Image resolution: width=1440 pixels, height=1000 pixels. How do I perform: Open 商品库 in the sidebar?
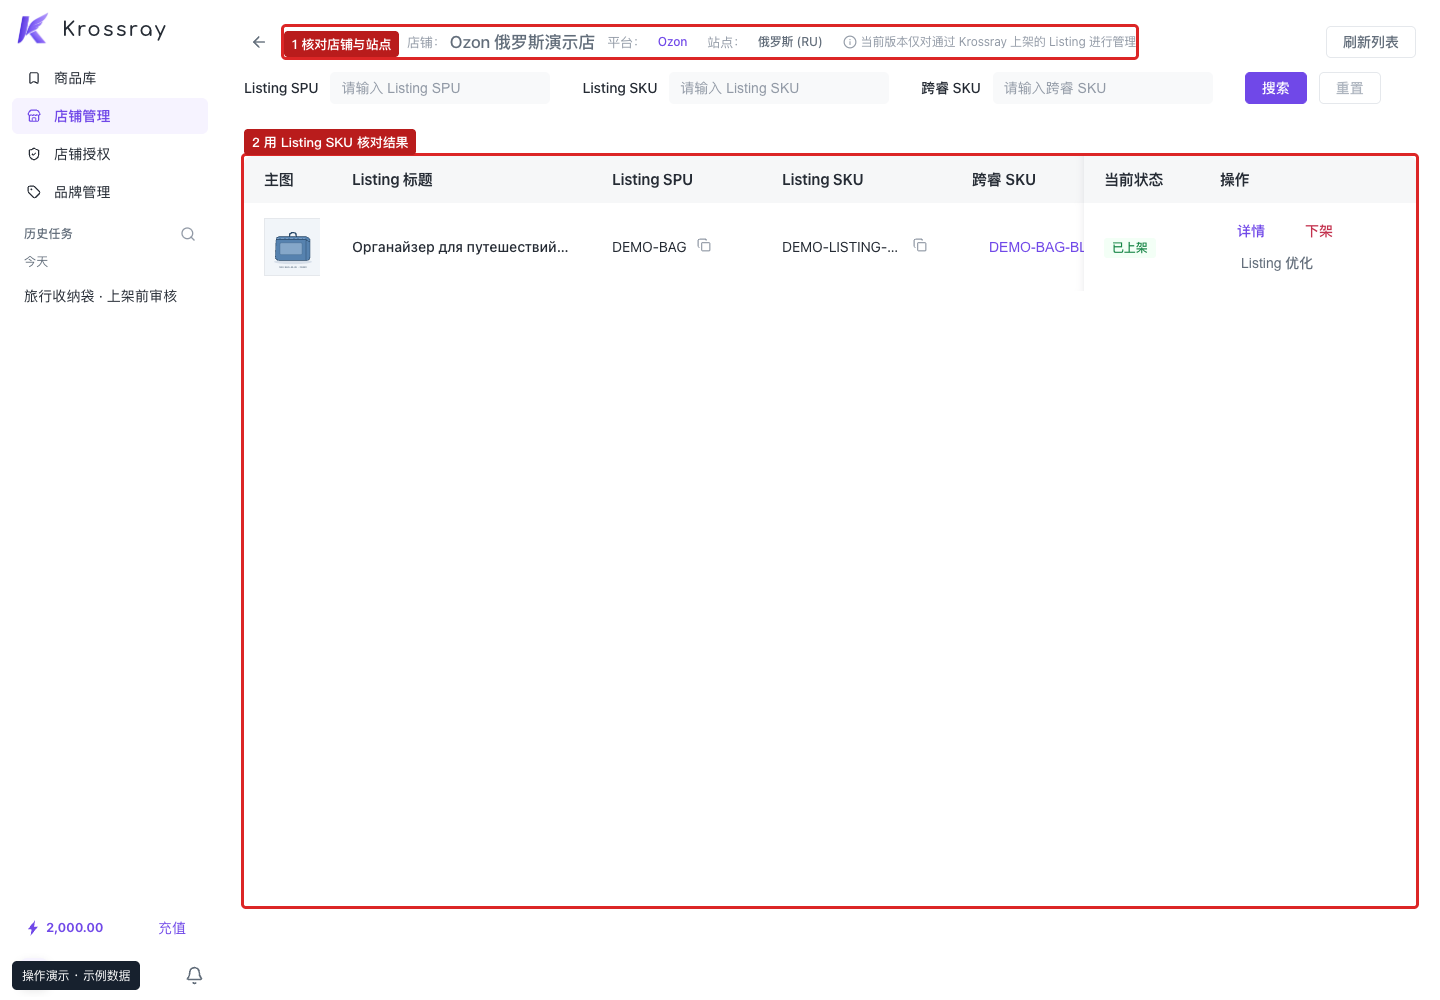[110, 78]
